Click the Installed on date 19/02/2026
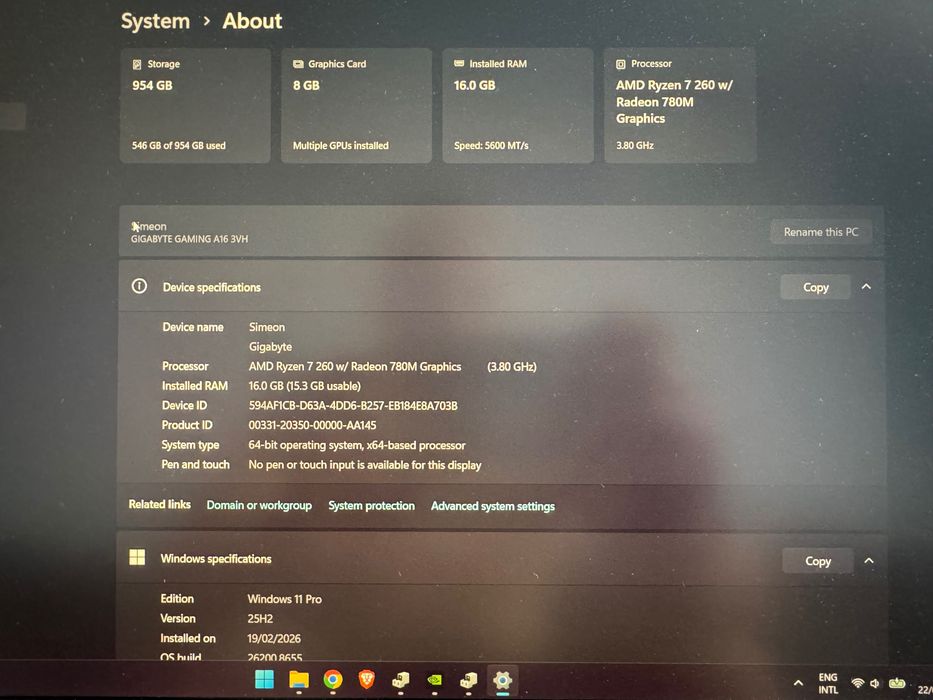This screenshot has height=700, width=933. click(274, 639)
